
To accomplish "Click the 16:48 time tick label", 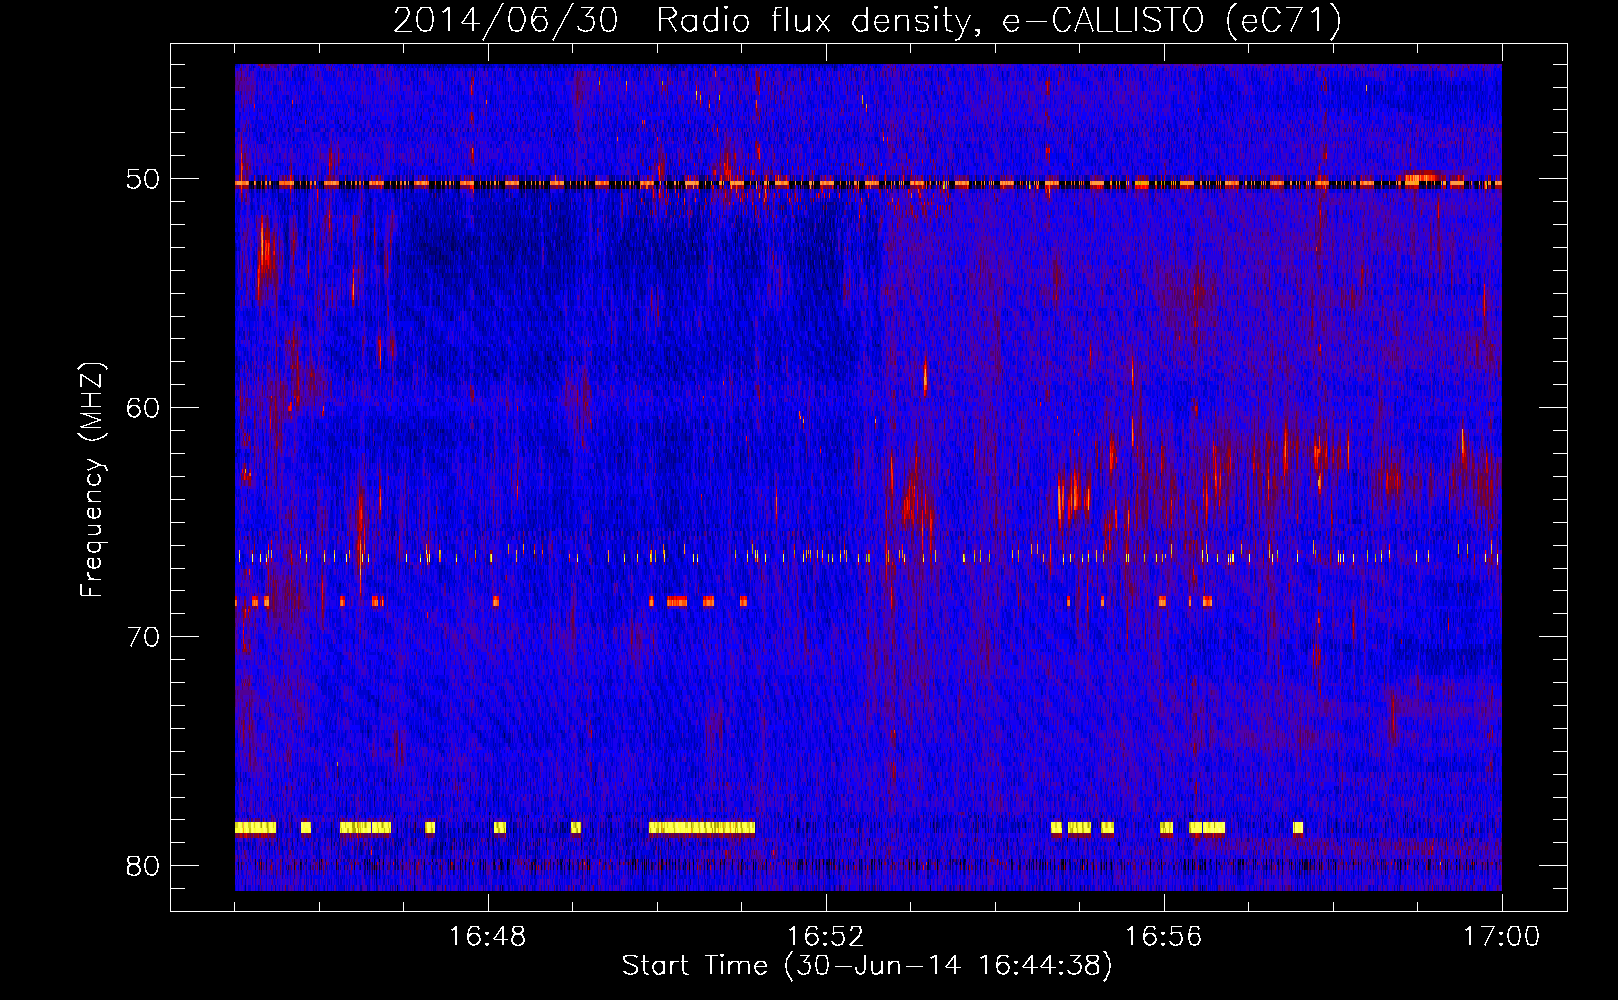I will pos(488,937).
